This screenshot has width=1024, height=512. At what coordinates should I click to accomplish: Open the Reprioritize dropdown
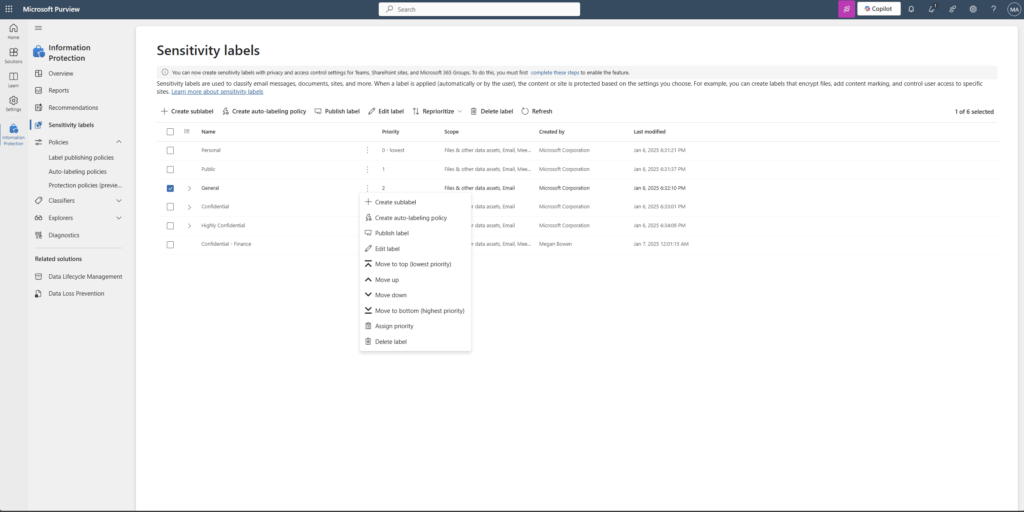[438, 112]
